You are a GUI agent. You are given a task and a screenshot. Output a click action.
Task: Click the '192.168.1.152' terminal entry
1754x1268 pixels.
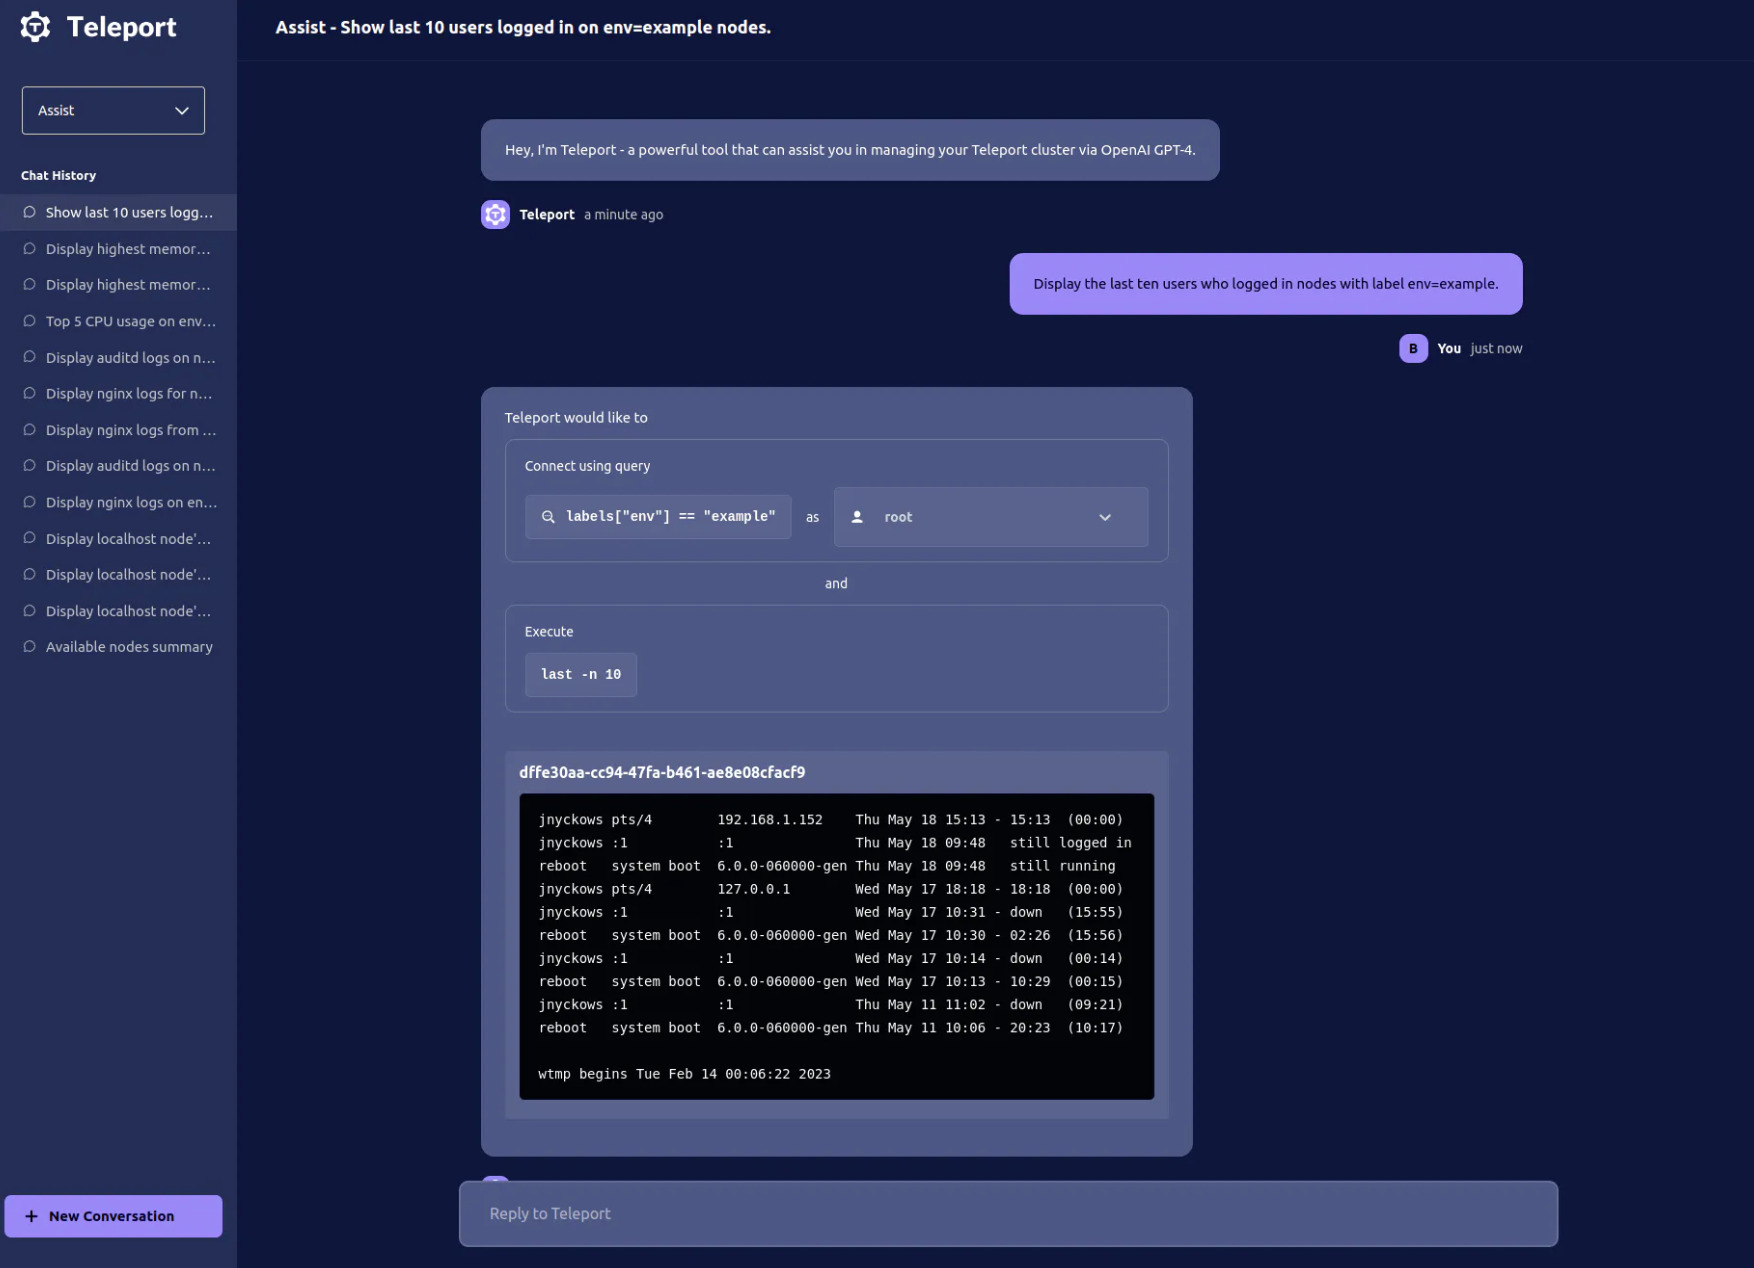pos(770,820)
